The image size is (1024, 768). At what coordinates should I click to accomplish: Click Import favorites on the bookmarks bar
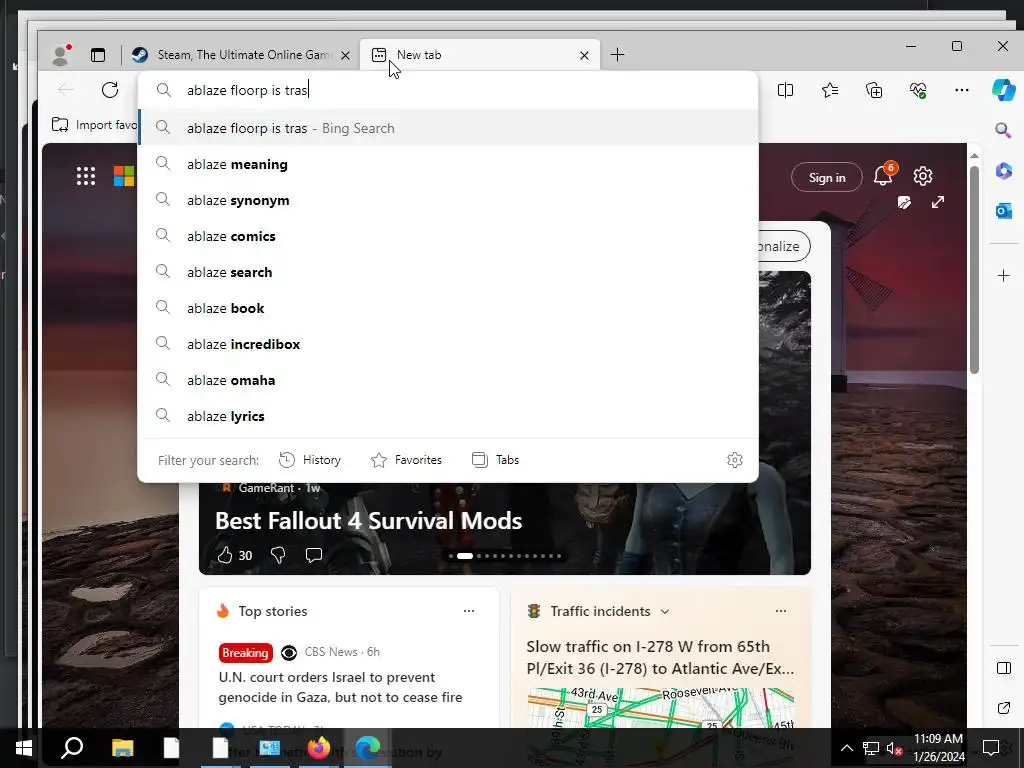click(95, 125)
